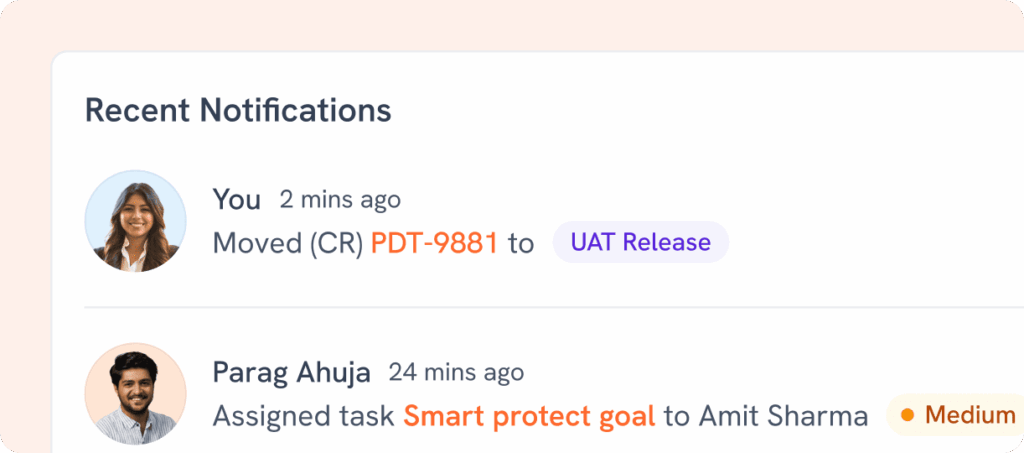
Task: Click the "to" before UAT Release
Action: pos(521,243)
